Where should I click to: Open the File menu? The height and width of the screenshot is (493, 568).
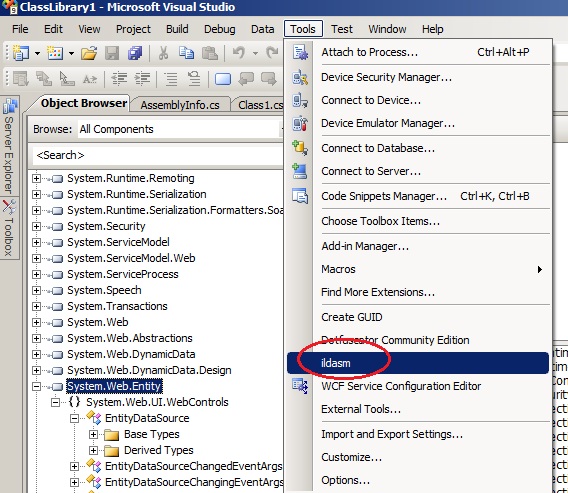[x=20, y=29]
